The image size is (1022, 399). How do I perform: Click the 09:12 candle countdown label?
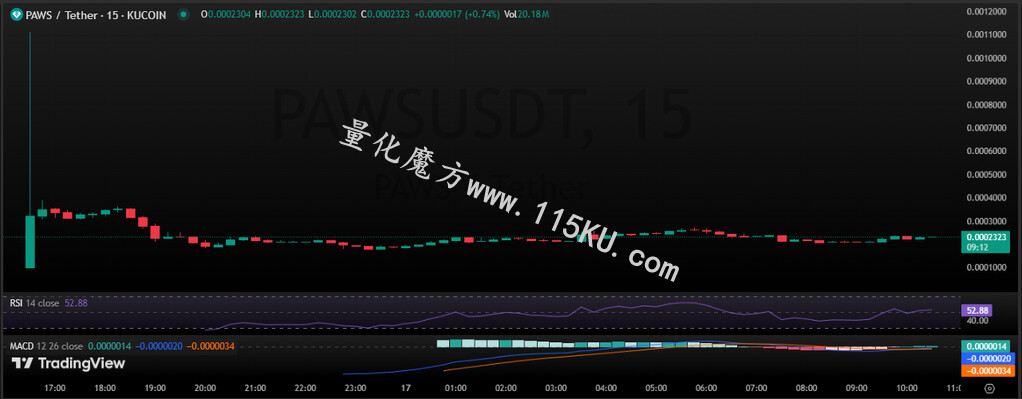tap(976, 248)
